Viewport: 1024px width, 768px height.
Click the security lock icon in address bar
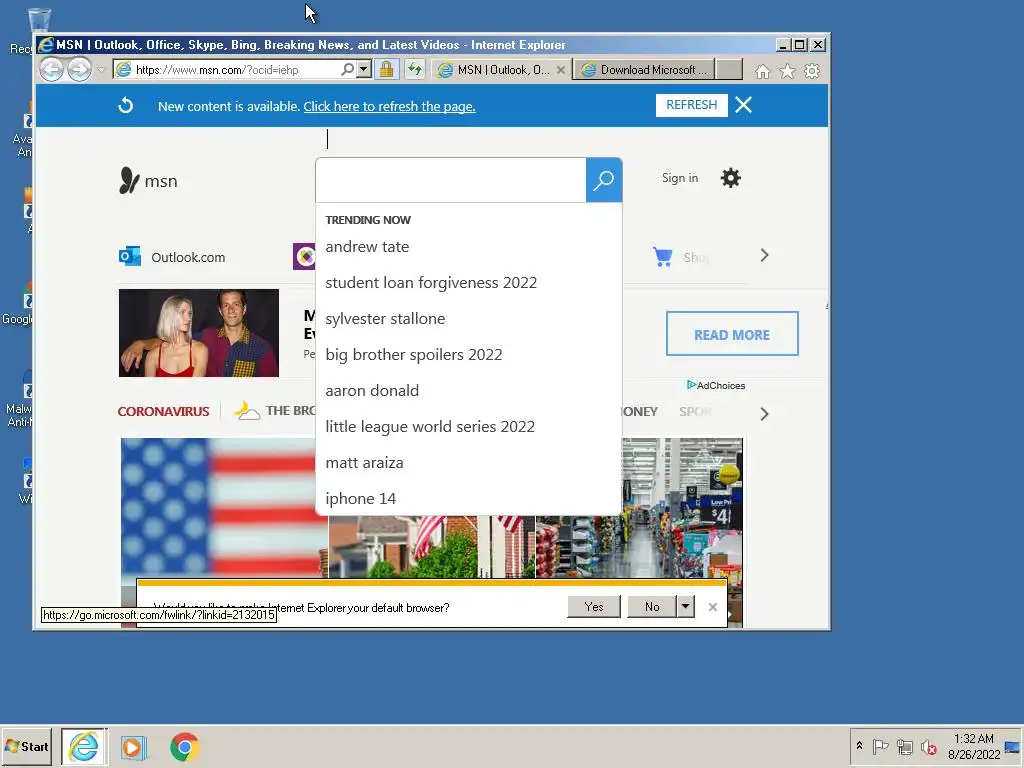pyautogui.click(x=387, y=69)
